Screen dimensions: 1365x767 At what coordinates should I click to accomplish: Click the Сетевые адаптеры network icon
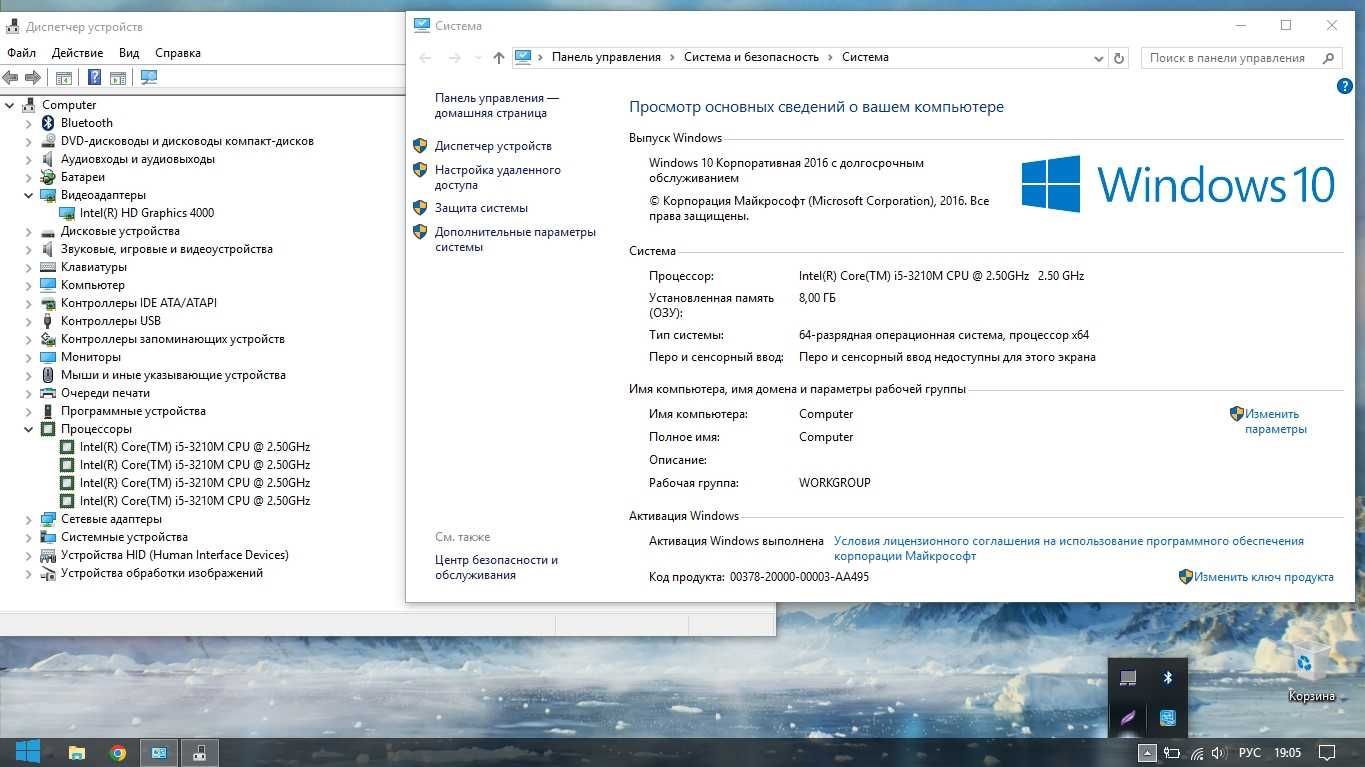pos(48,519)
